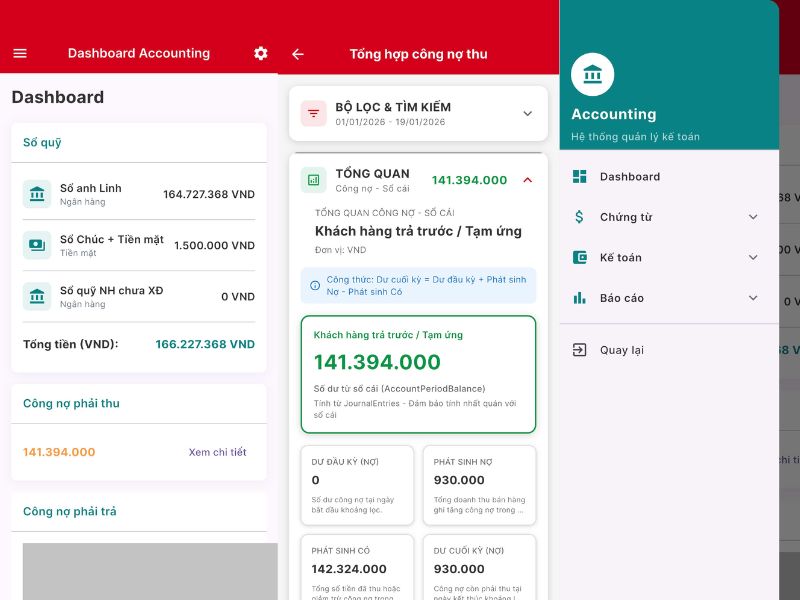
Task: Click the Khách hàng trả trước summary card
Action: 418,374
